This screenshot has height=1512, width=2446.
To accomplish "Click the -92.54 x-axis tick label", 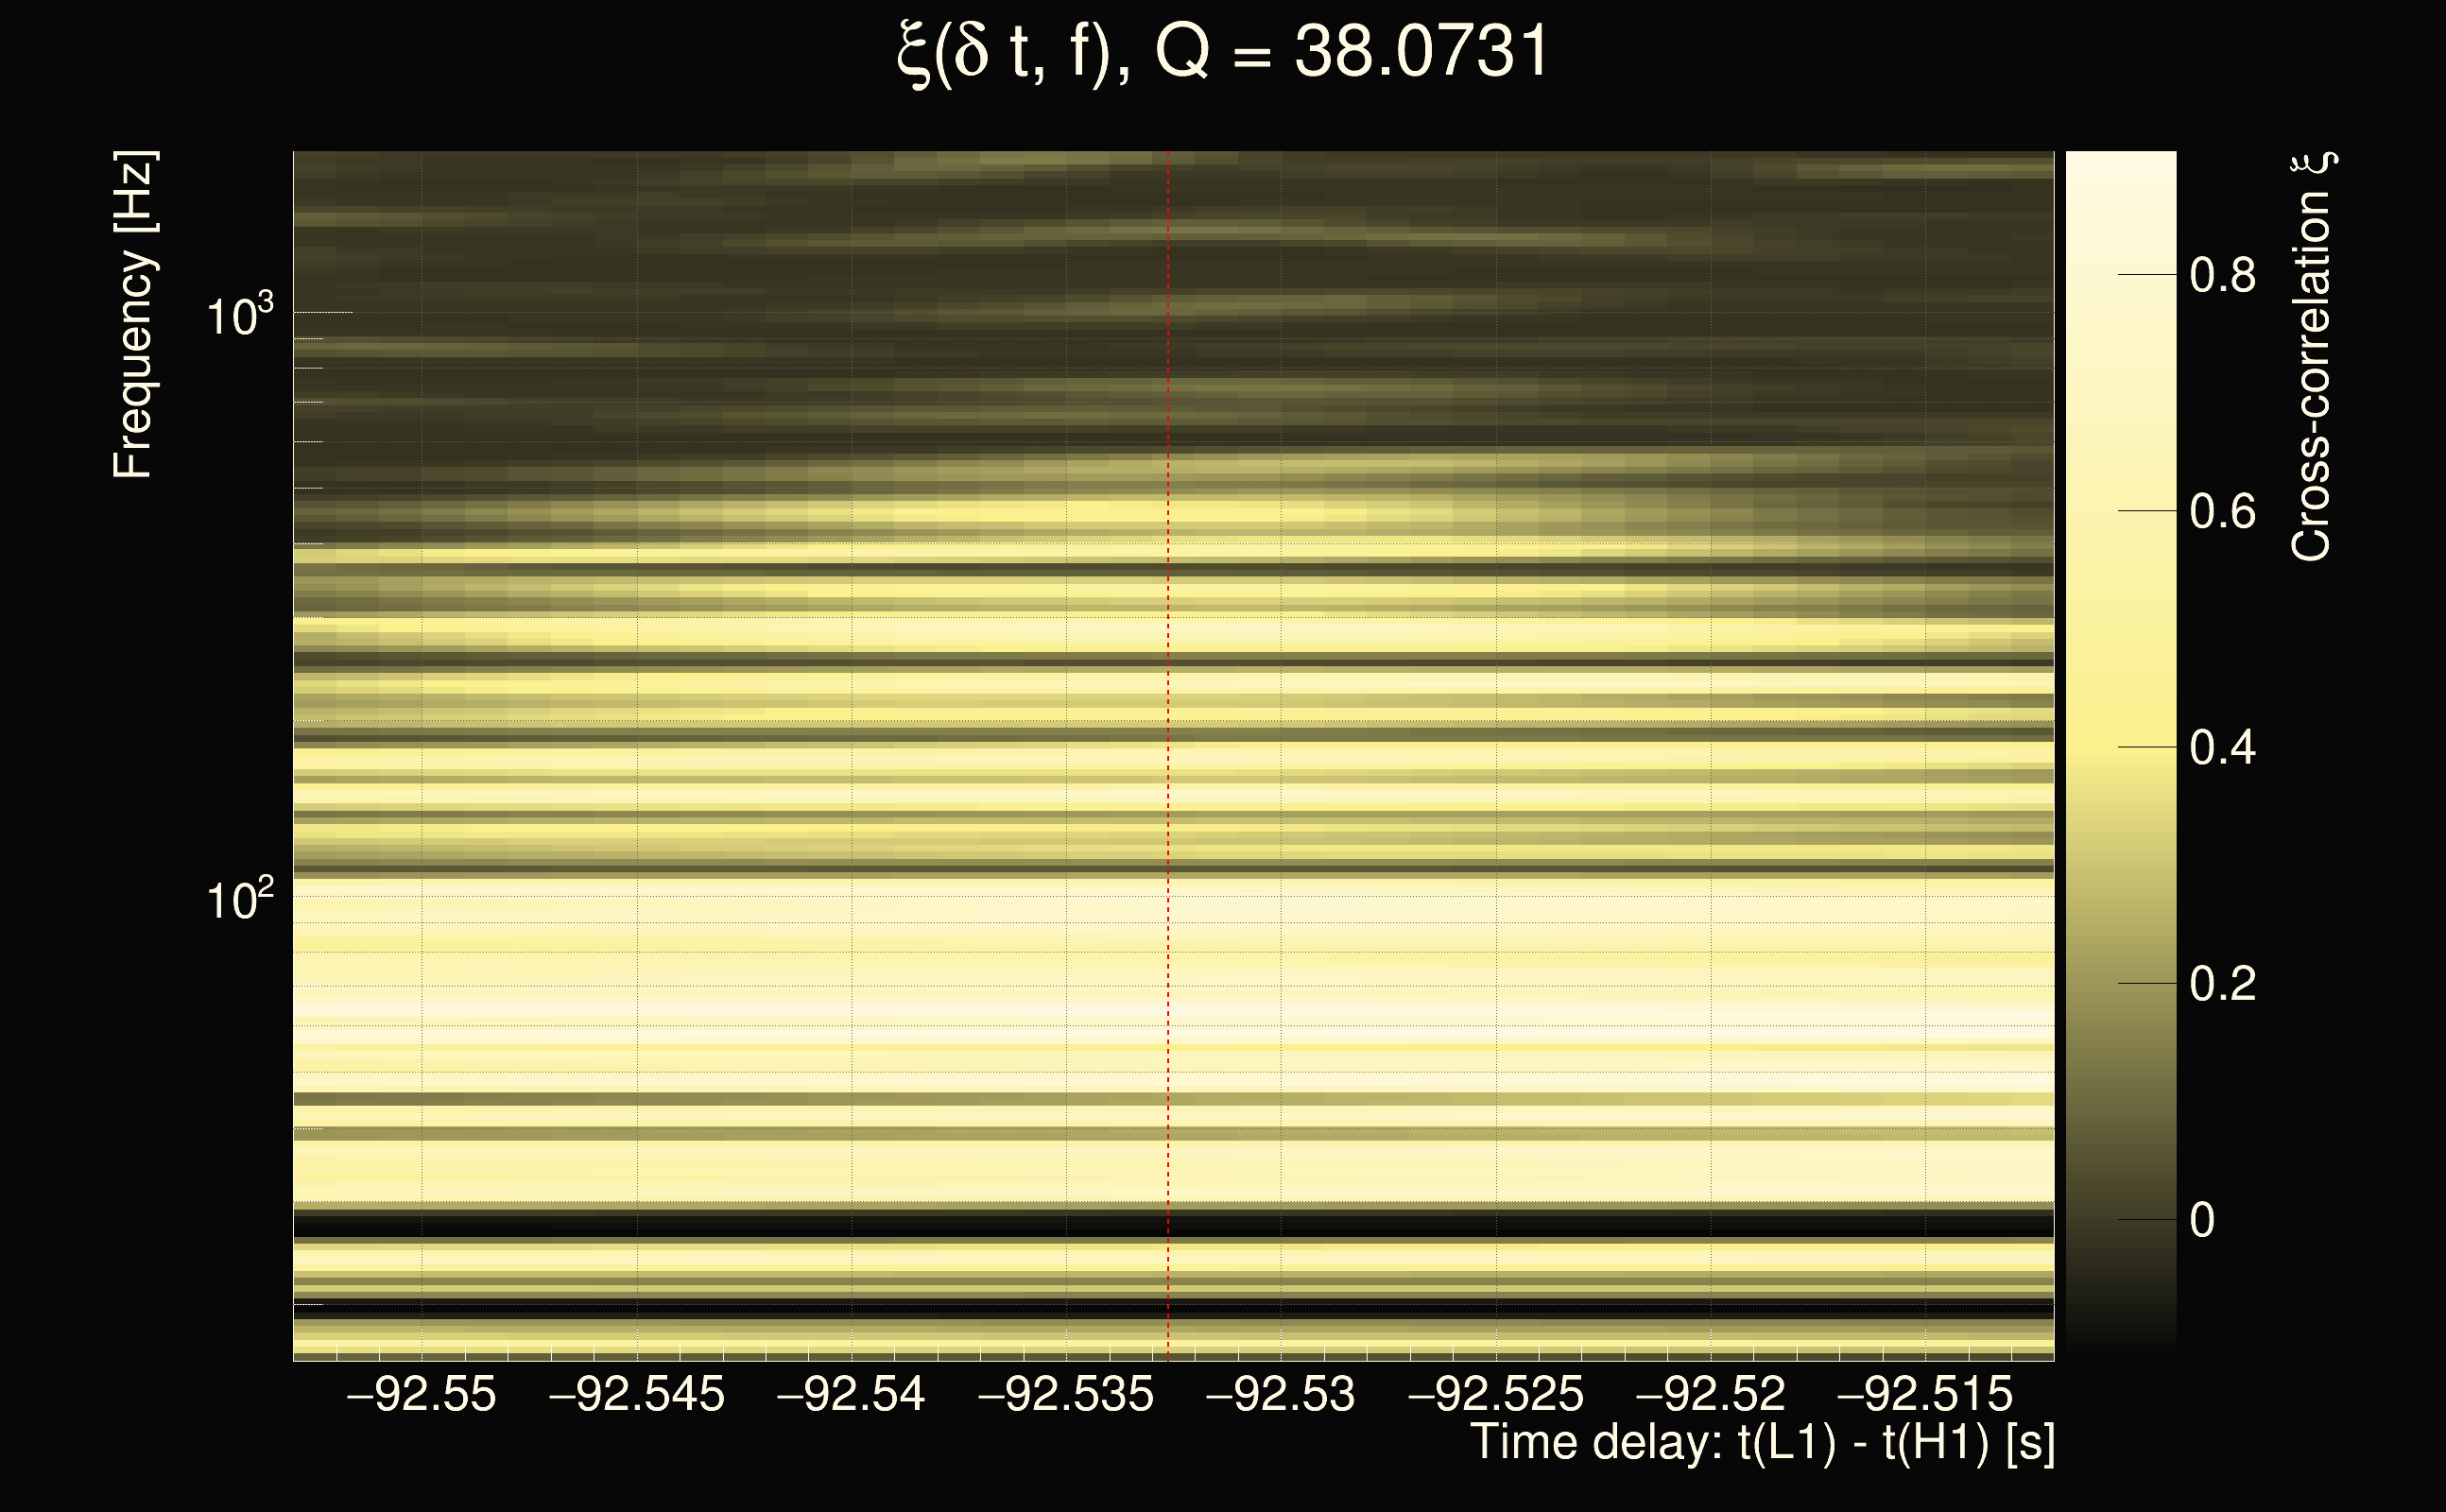I will (851, 1394).
